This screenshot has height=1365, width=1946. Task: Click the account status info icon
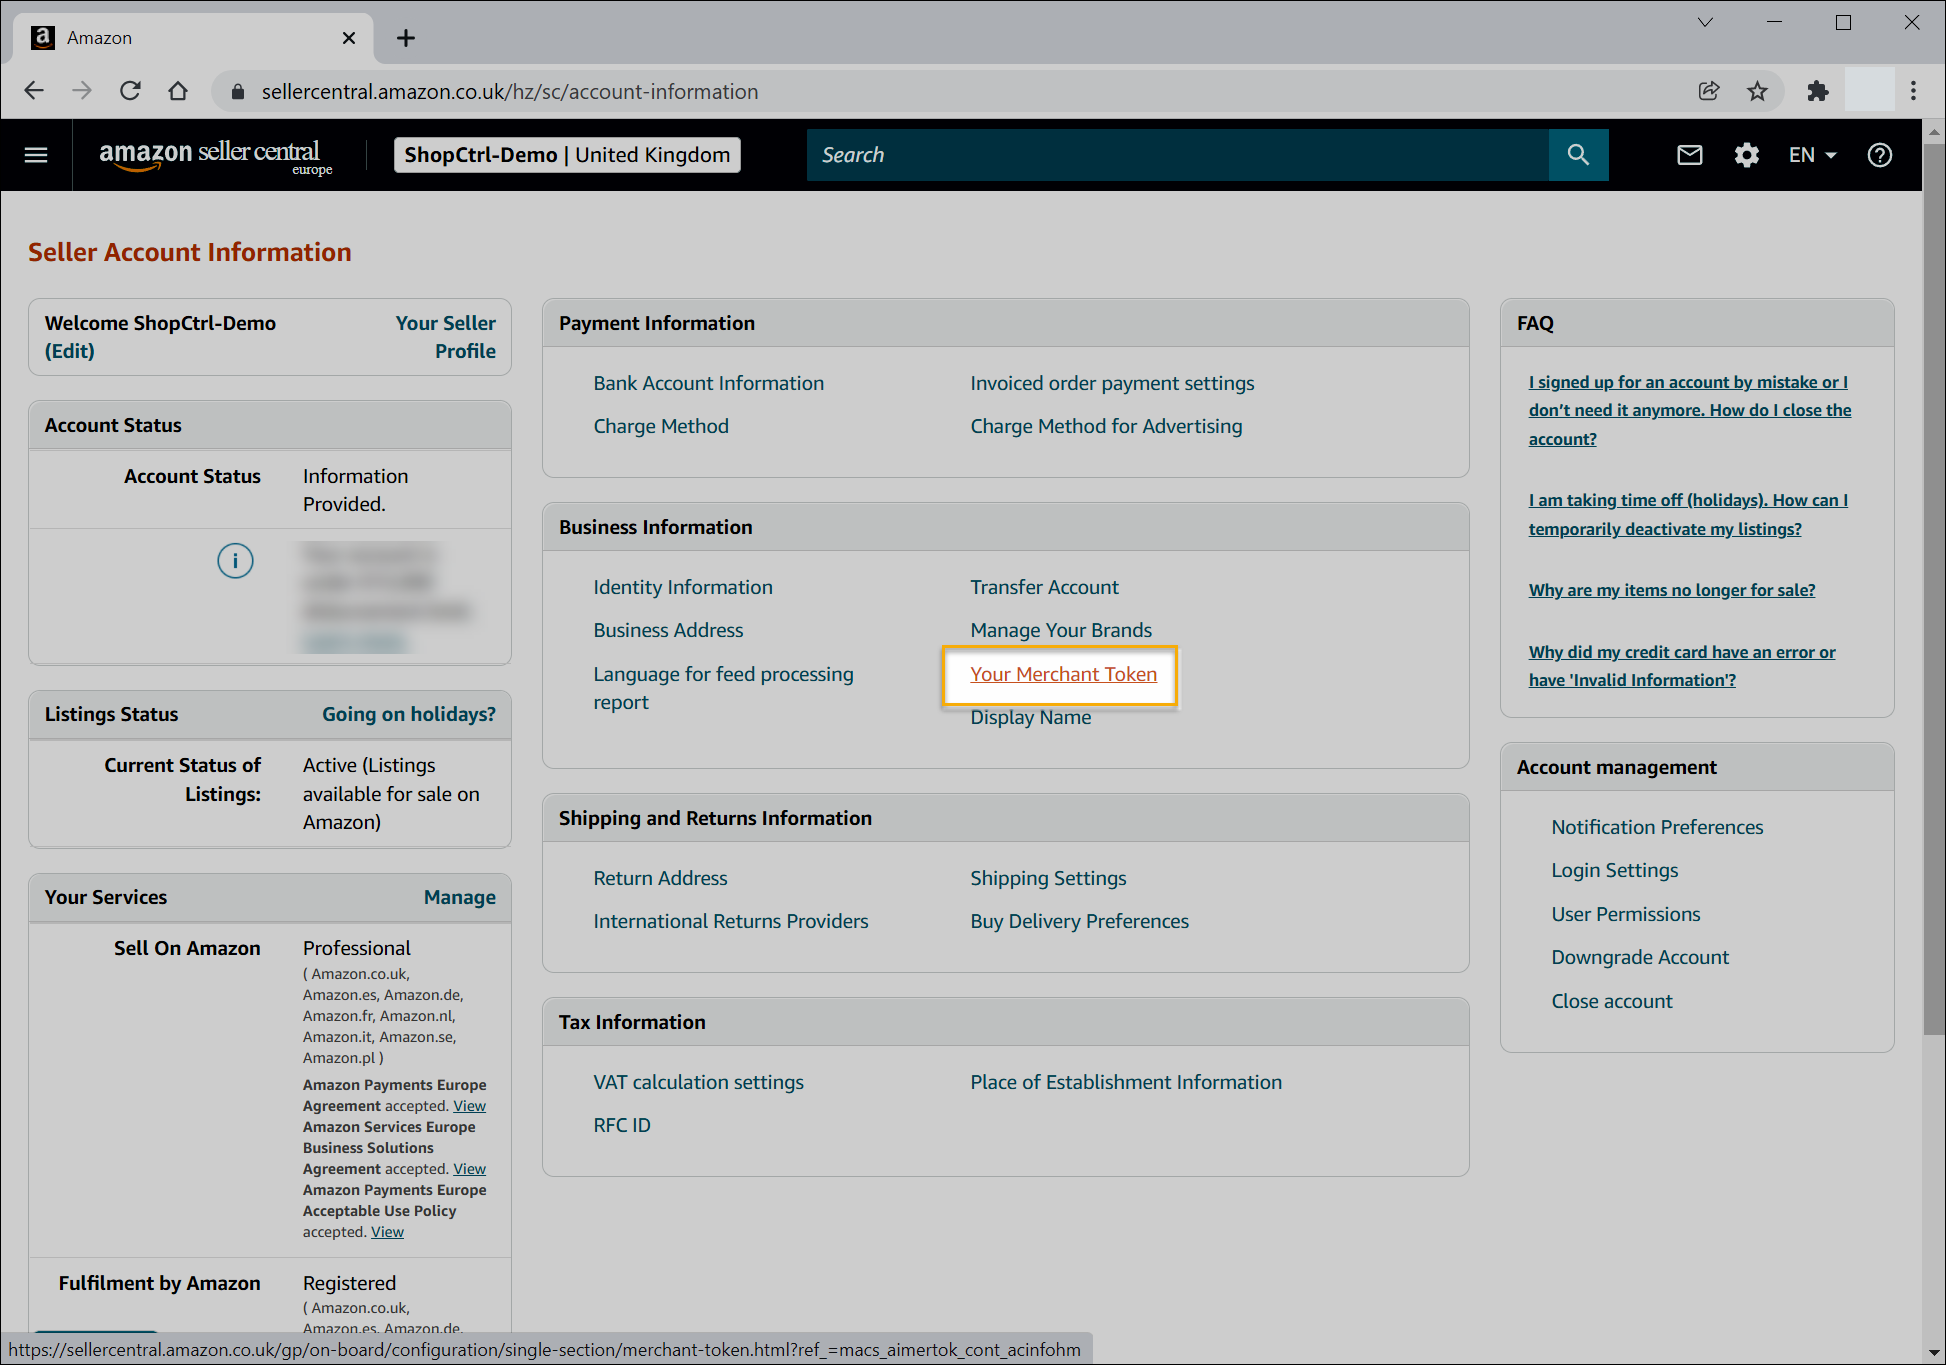(235, 561)
